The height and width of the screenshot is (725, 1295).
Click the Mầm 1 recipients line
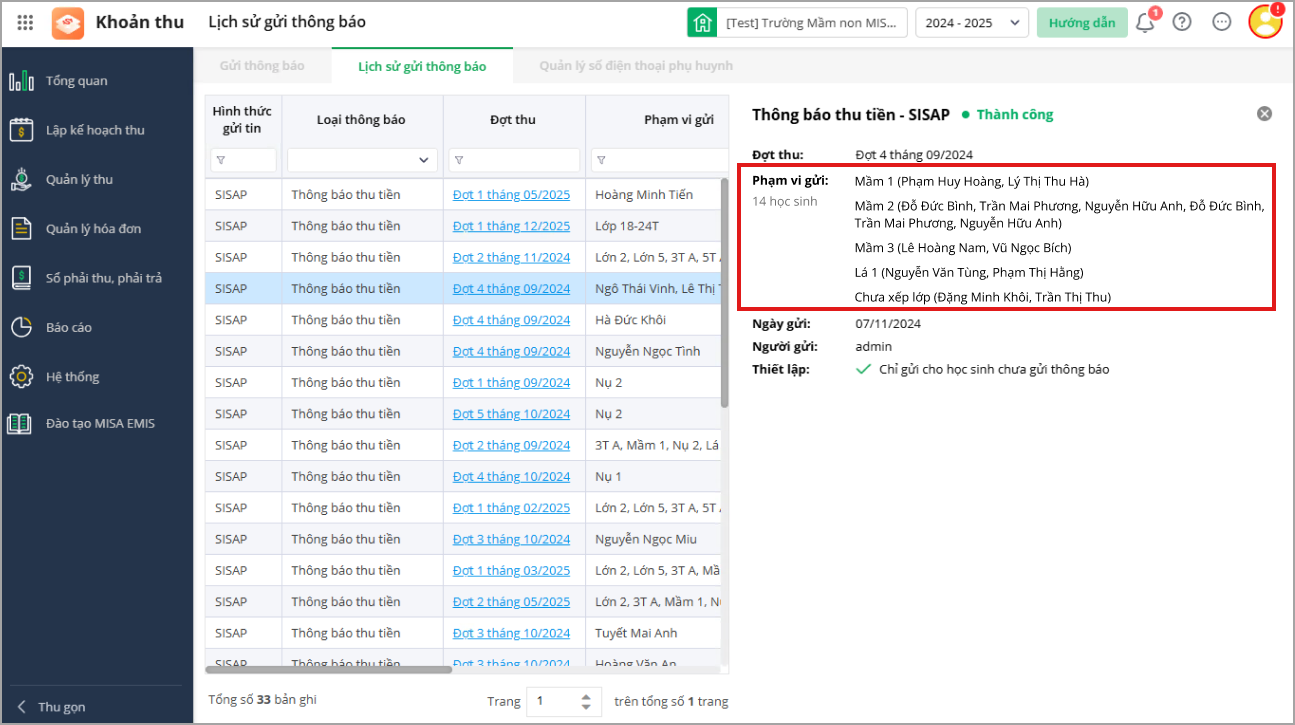click(971, 182)
